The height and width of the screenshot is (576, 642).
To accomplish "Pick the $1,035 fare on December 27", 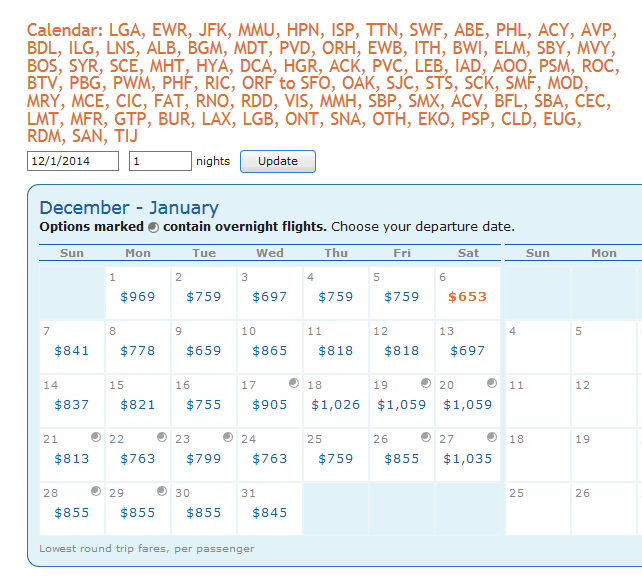I will click(x=468, y=459).
